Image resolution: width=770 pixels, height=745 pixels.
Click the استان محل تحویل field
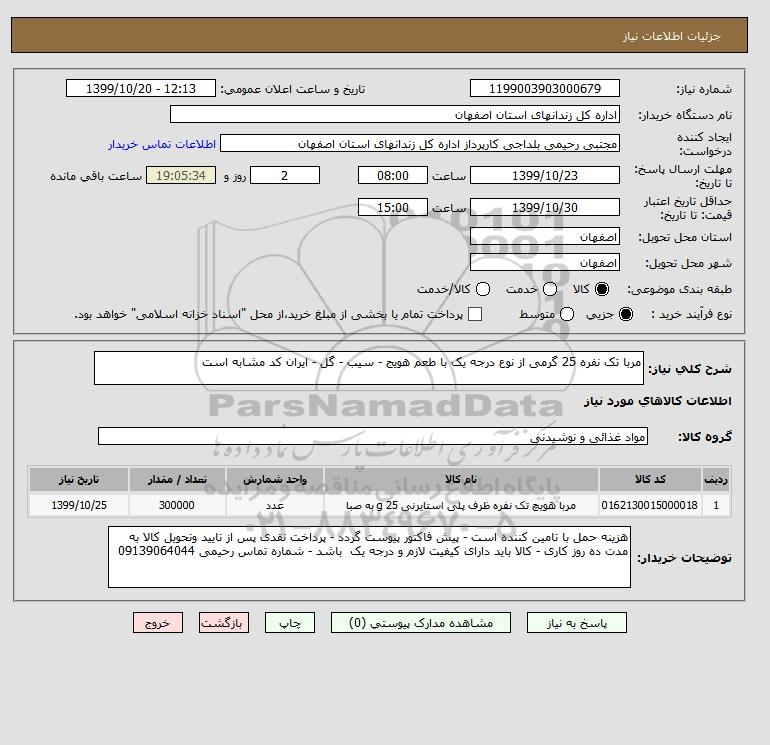545,237
